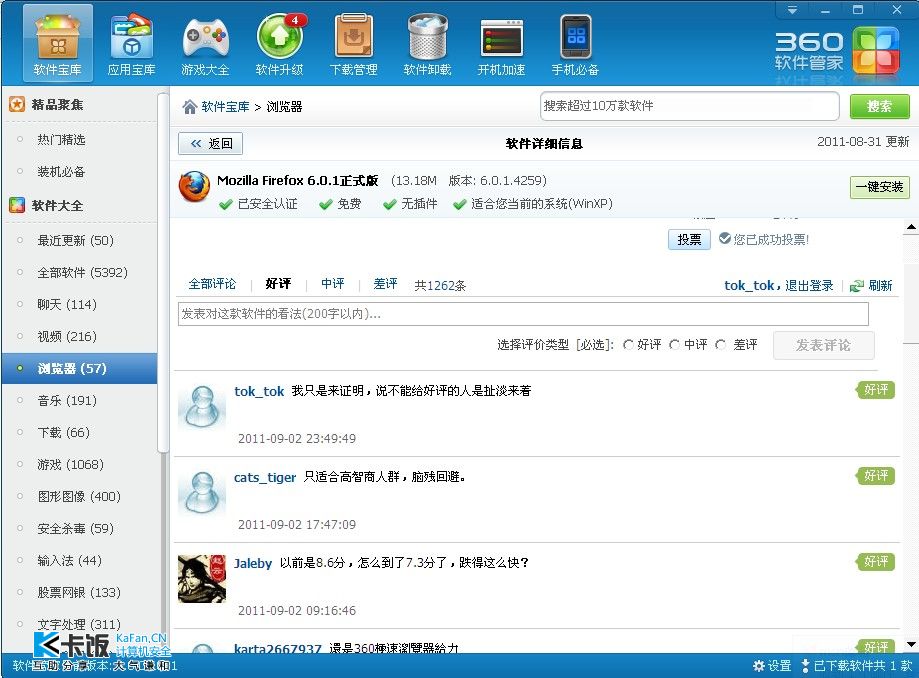Click the 360 软件管家 logo
Viewport: 919px width, 678px height.
pyautogui.click(x=837, y=52)
